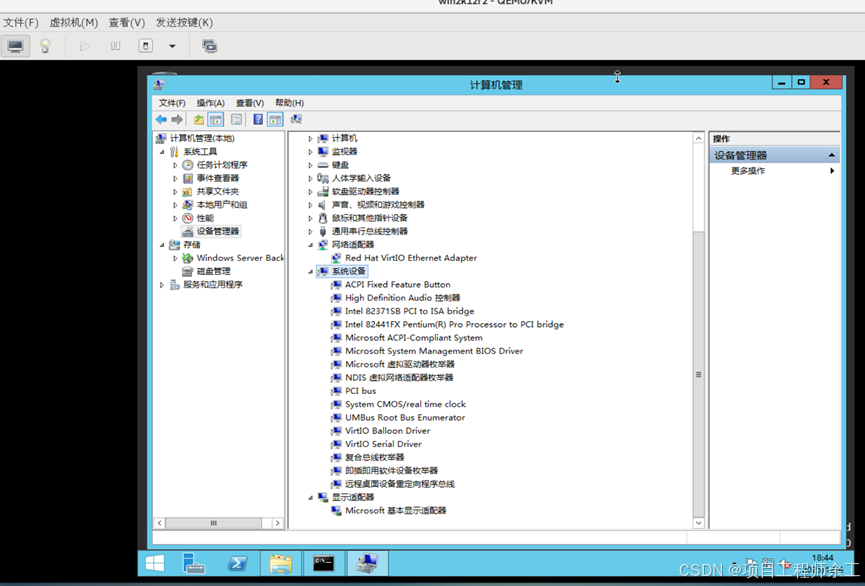The width and height of the screenshot is (865, 586).
Task: Click the Forward arrow in Computer Management toolbar
Action: coord(177,119)
